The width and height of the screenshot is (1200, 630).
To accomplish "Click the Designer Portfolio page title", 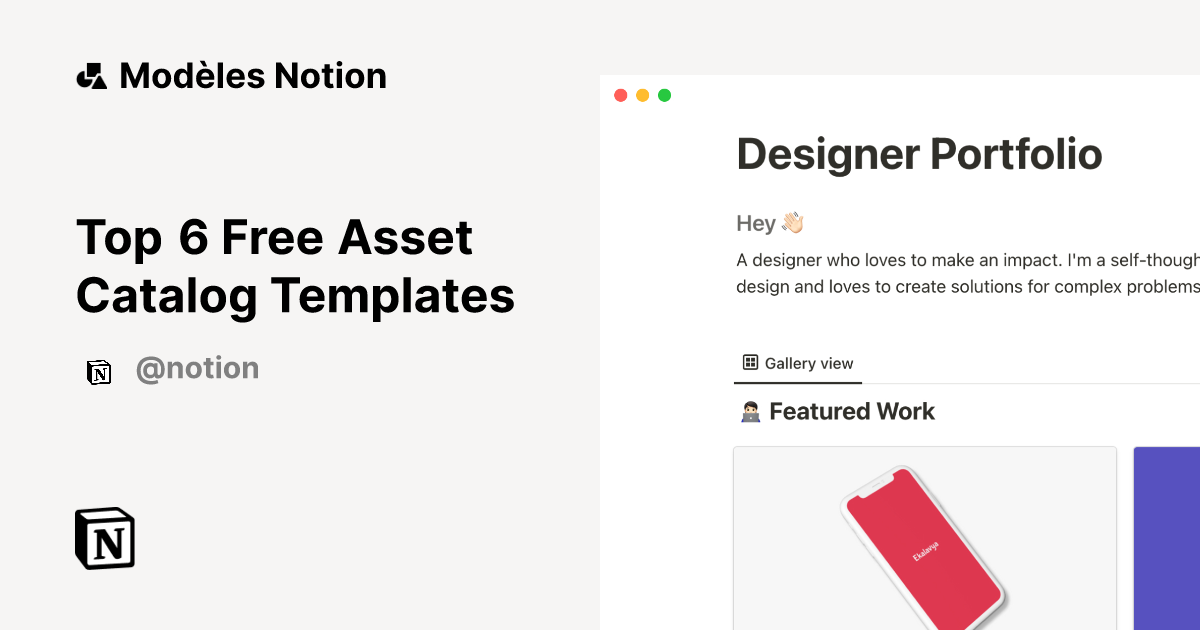I will 919,155.
